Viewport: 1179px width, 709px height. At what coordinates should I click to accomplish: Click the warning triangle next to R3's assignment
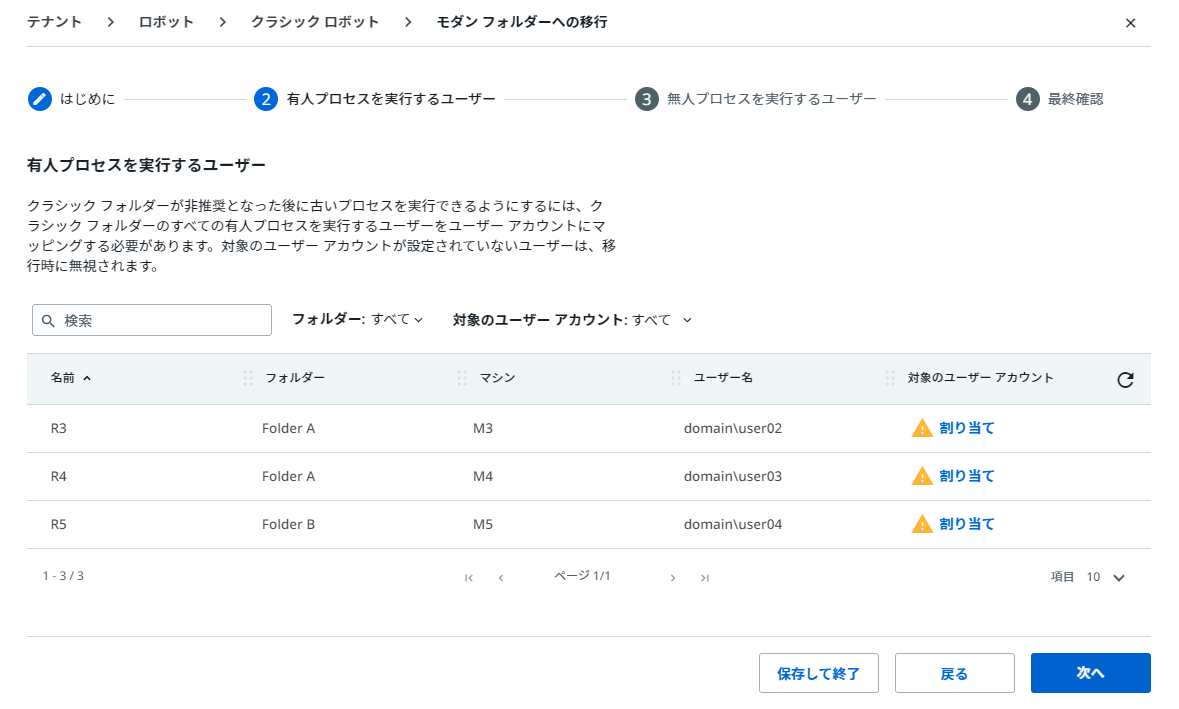pyautogui.click(x=921, y=427)
